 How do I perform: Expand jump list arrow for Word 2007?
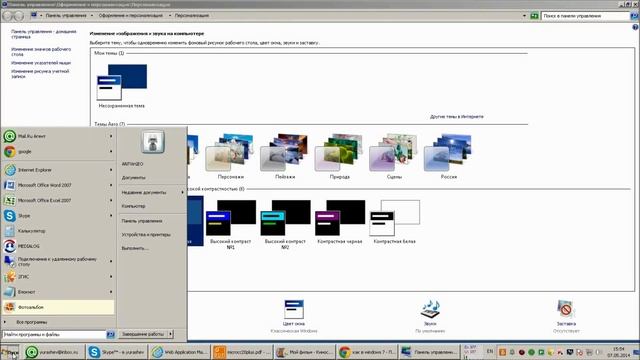(111, 185)
